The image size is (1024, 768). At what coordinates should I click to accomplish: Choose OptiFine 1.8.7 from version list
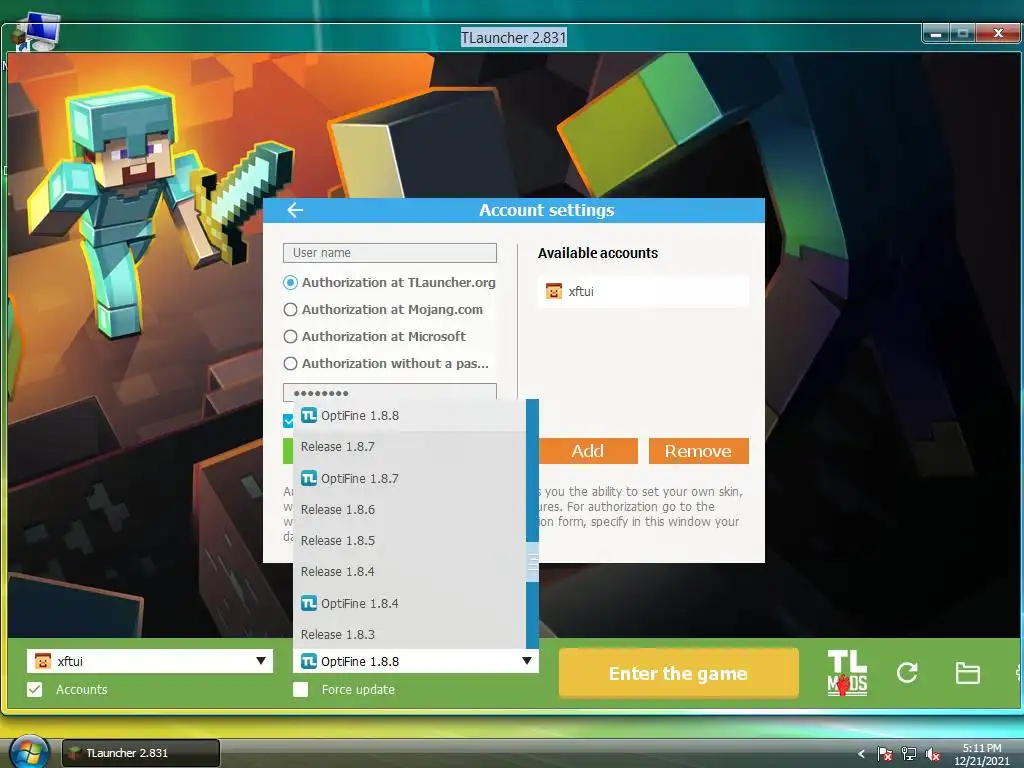point(409,478)
